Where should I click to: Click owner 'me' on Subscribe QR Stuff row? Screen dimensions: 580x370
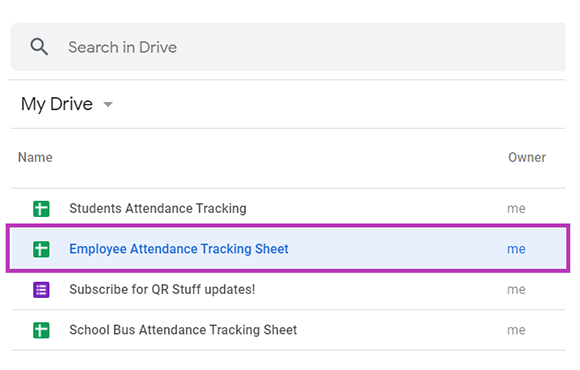click(x=516, y=290)
